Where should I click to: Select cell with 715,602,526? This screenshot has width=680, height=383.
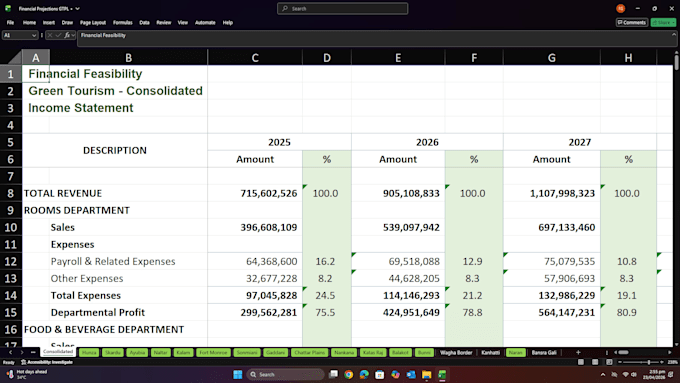(x=255, y=193)
